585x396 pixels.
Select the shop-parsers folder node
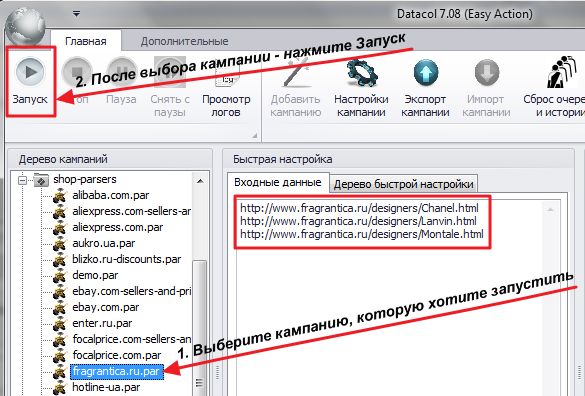[x=85, y=180]
